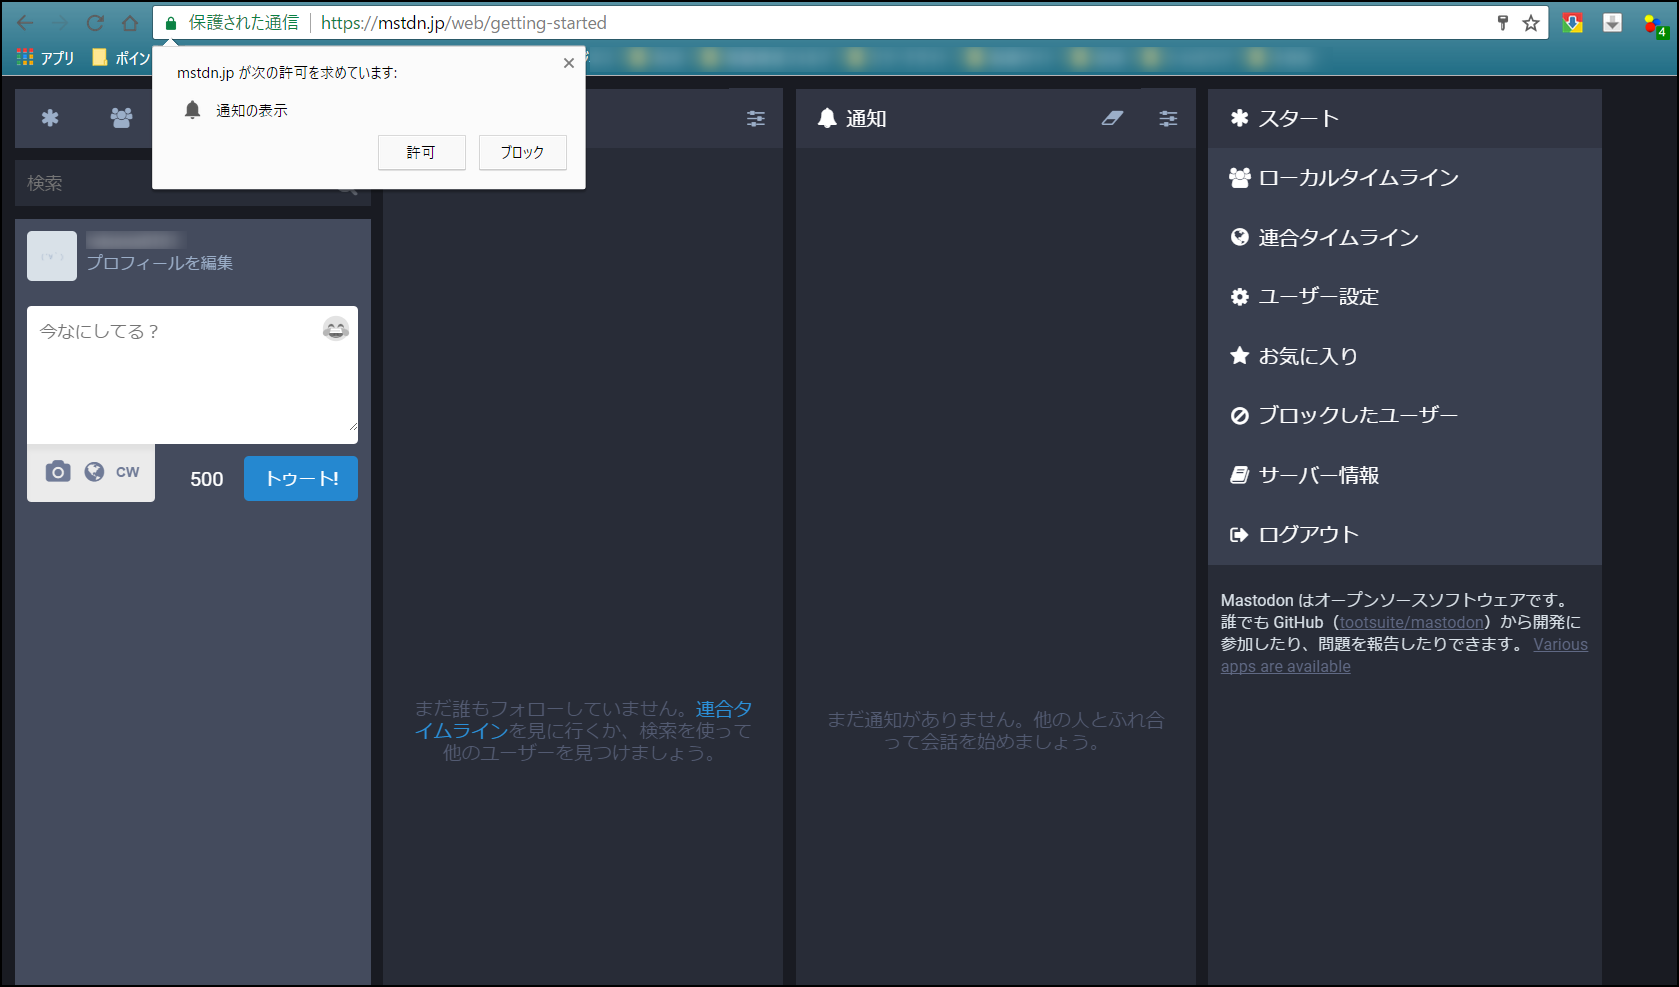Viewport: 1679px width, 987px height.
Task: Open the tootsuite/mastodon GitHub link
Action: pyautogui.click(x=1411, y=623)
